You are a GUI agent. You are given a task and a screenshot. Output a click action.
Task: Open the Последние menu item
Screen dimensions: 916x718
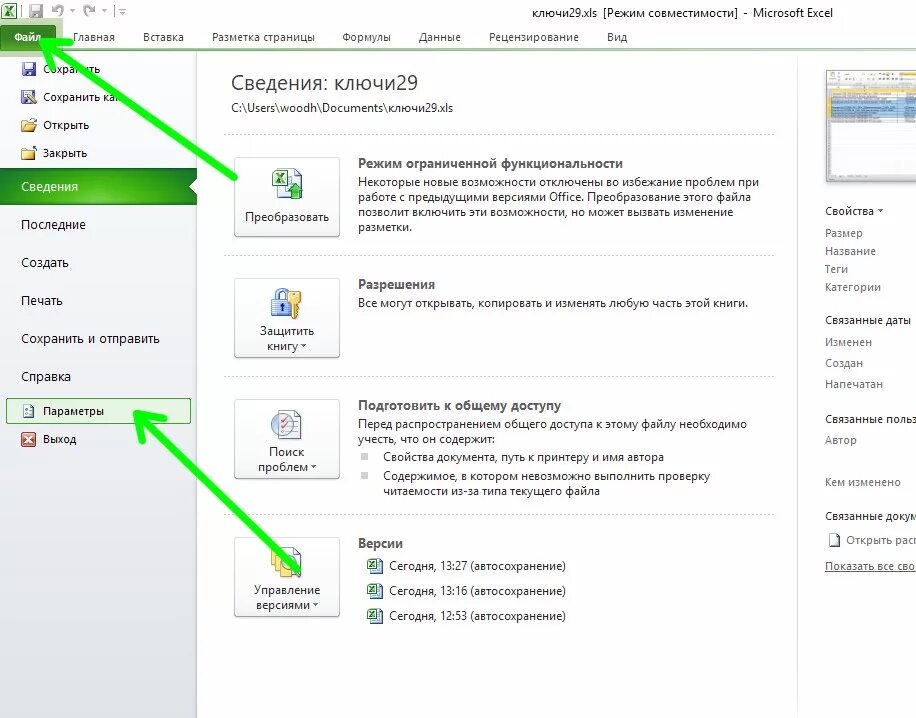pos(53,225)
